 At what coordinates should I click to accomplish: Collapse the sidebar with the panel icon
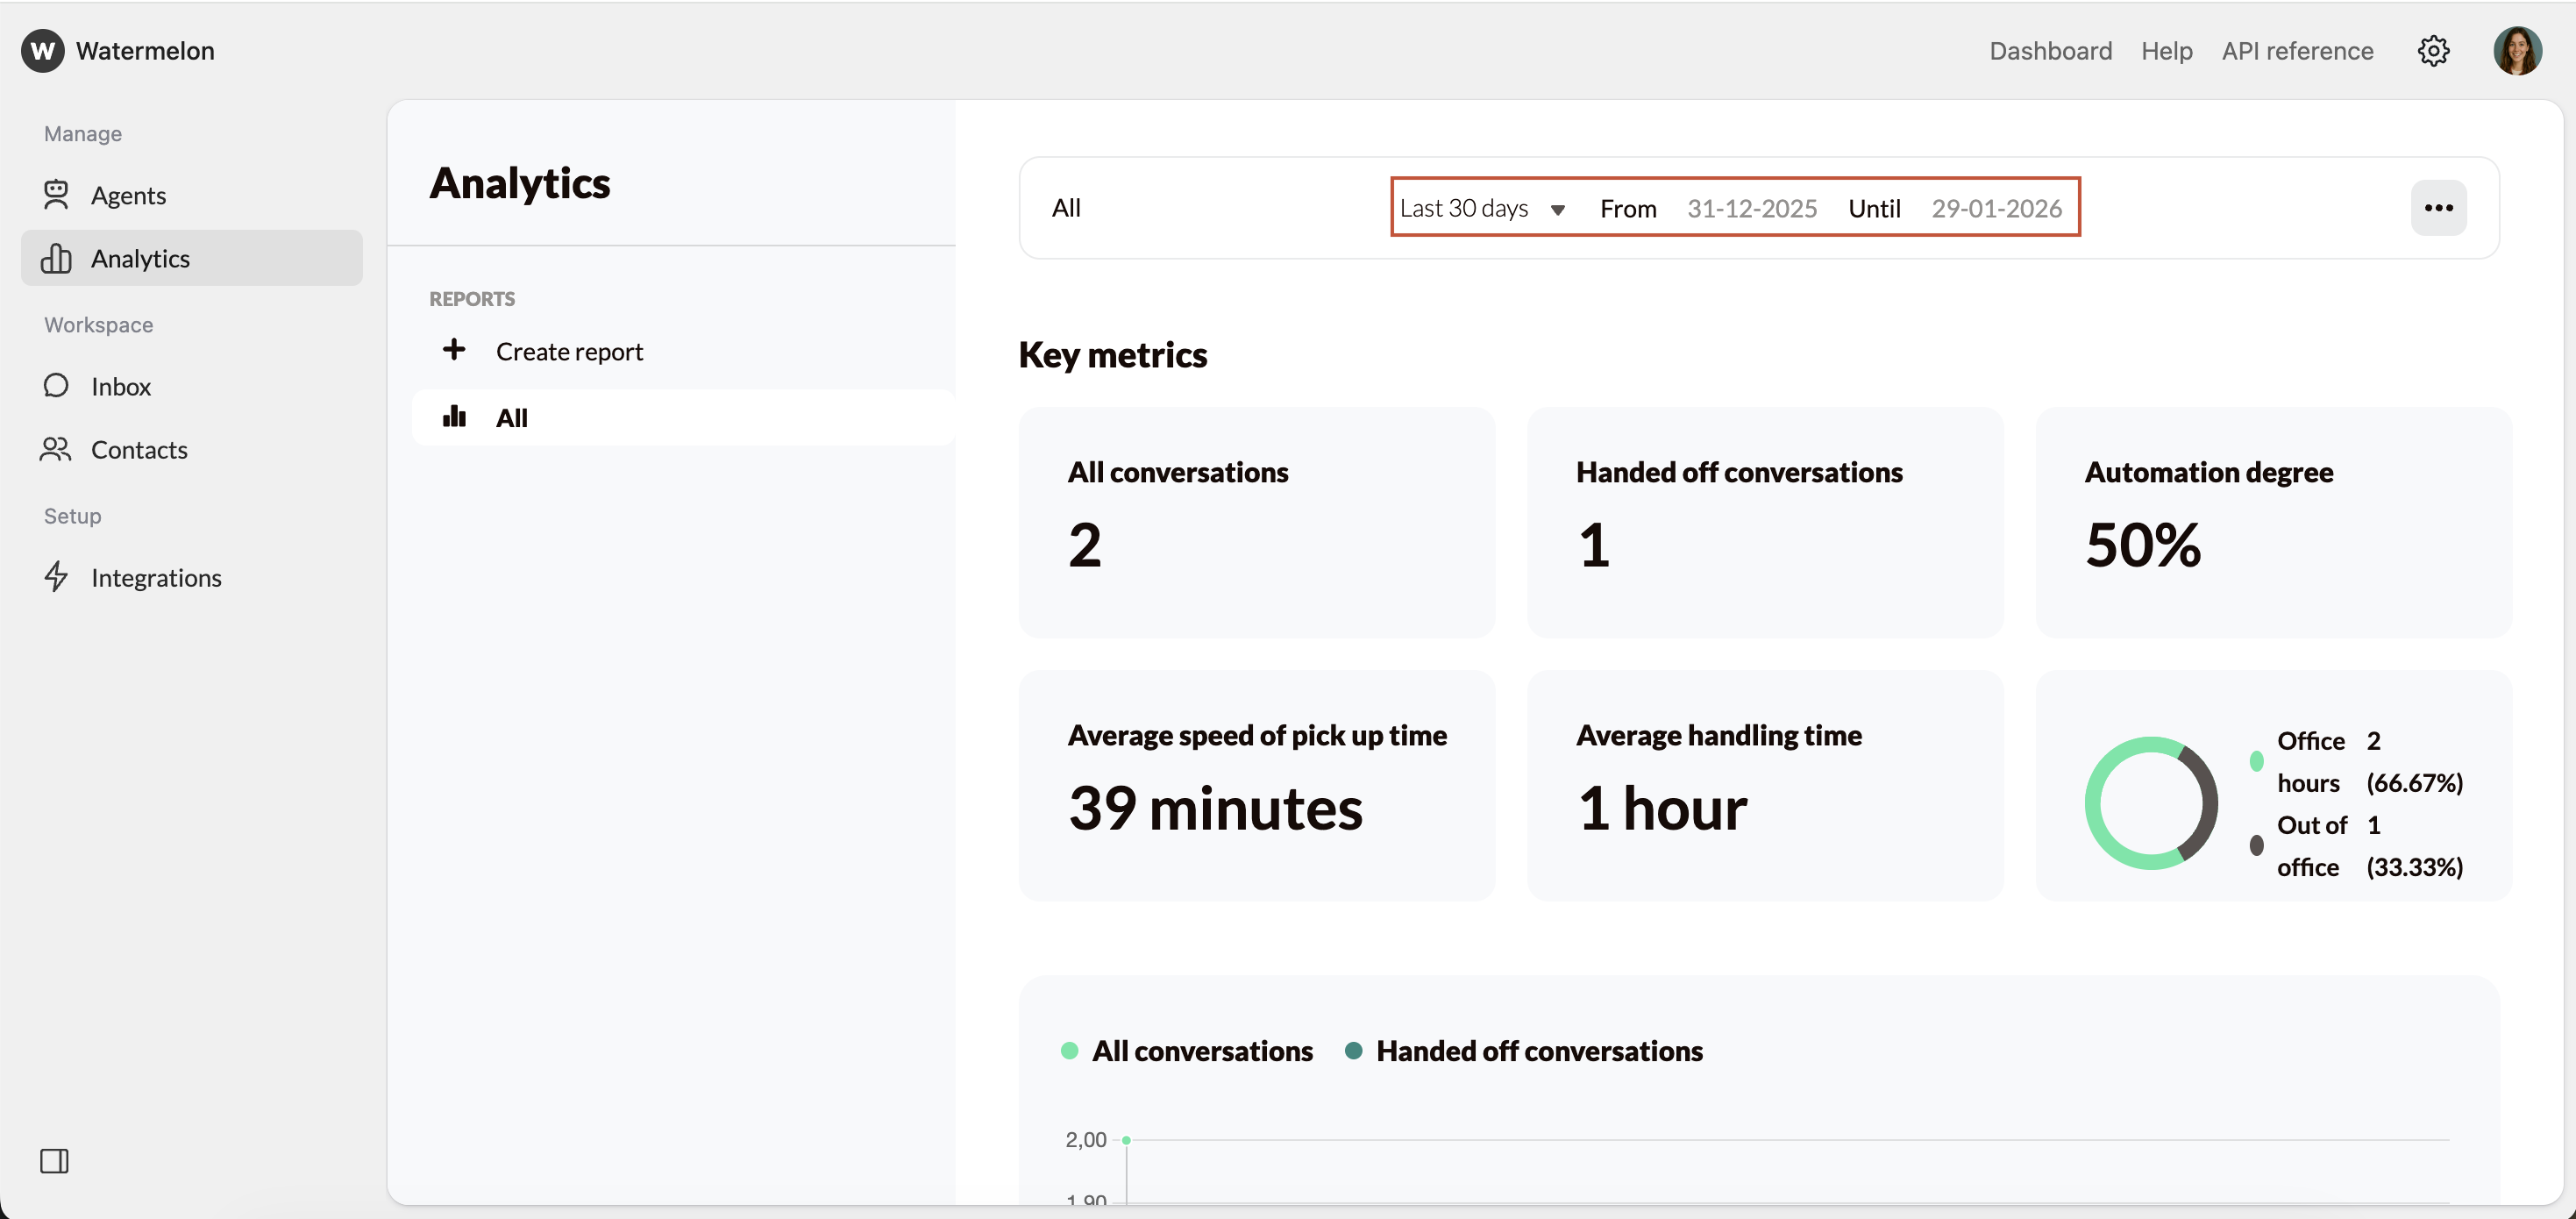(54, 1161)
